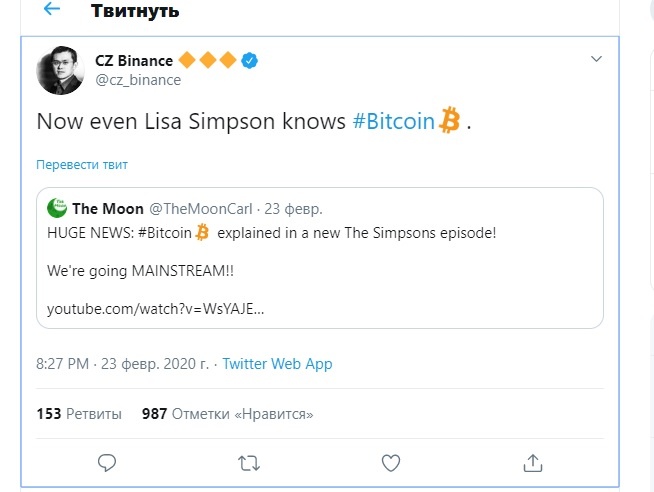Click "Перевести твит" translate link
This screenshot has width=654, height=492.
pos(82,164)
